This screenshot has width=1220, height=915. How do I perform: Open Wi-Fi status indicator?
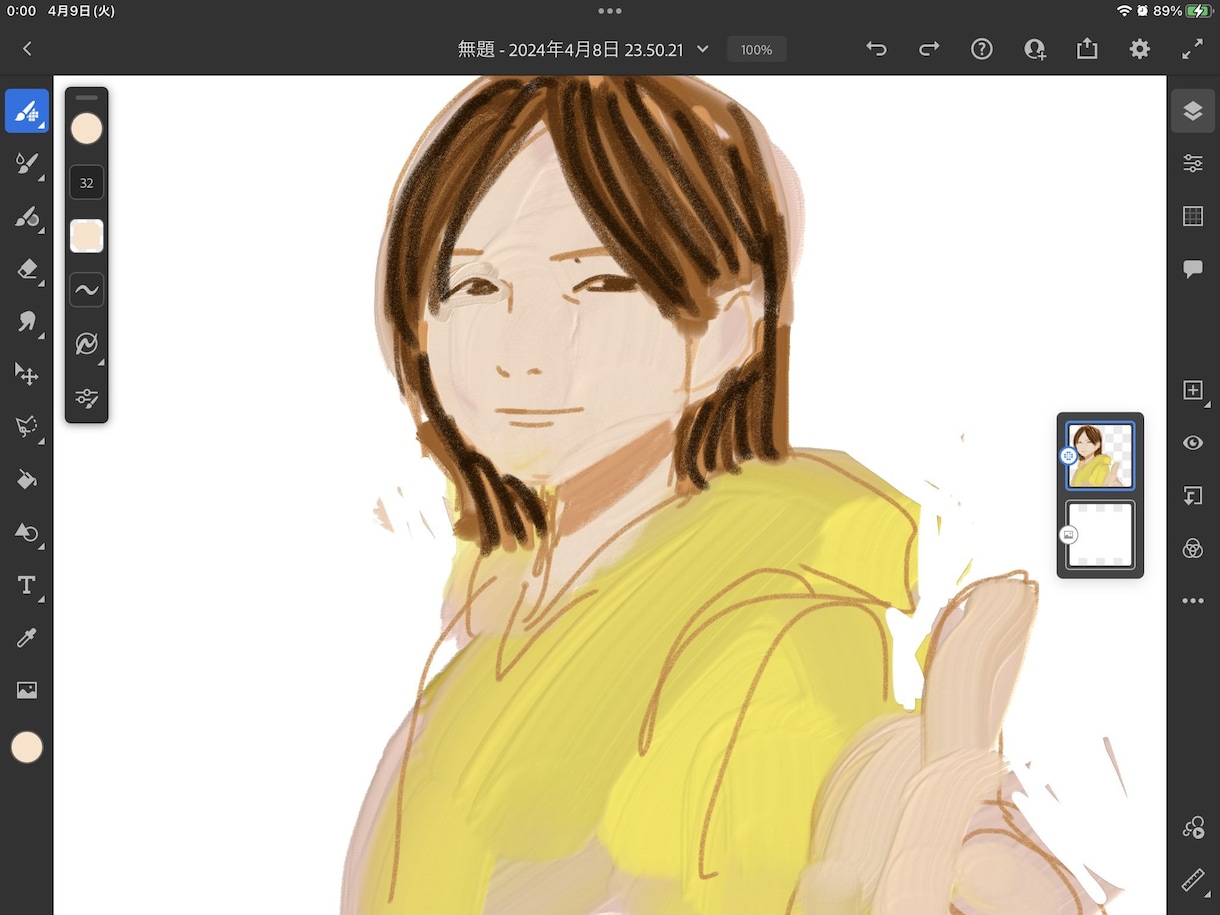[1124, 11]
